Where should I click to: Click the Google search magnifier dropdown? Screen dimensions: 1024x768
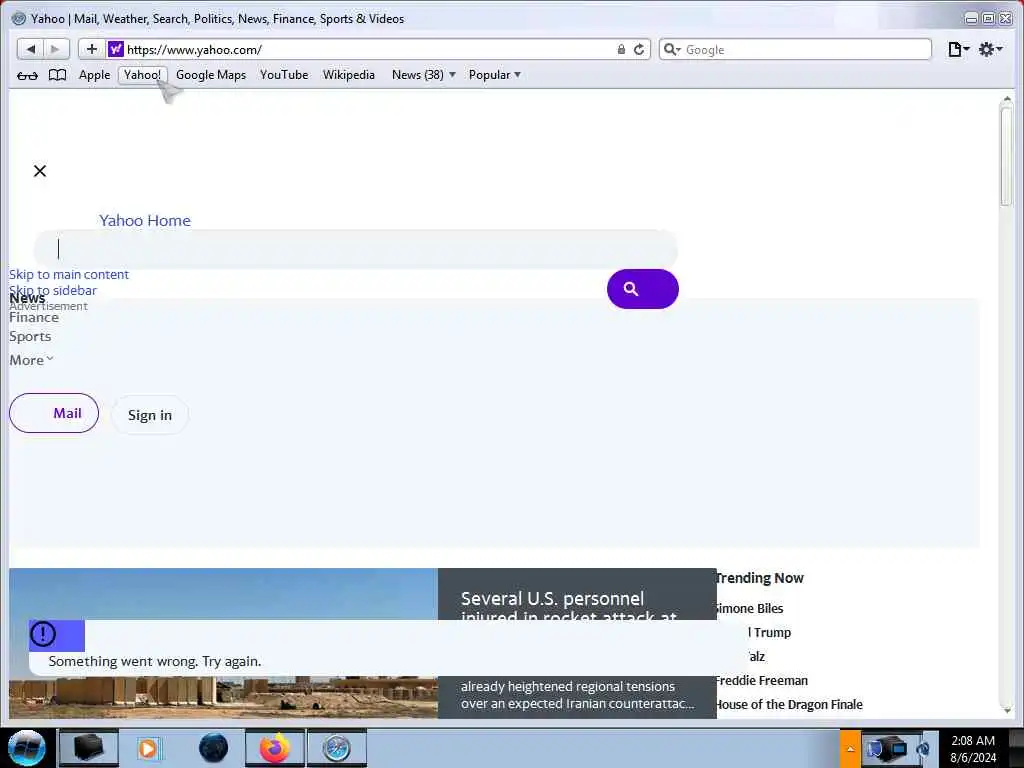point(671,49)
